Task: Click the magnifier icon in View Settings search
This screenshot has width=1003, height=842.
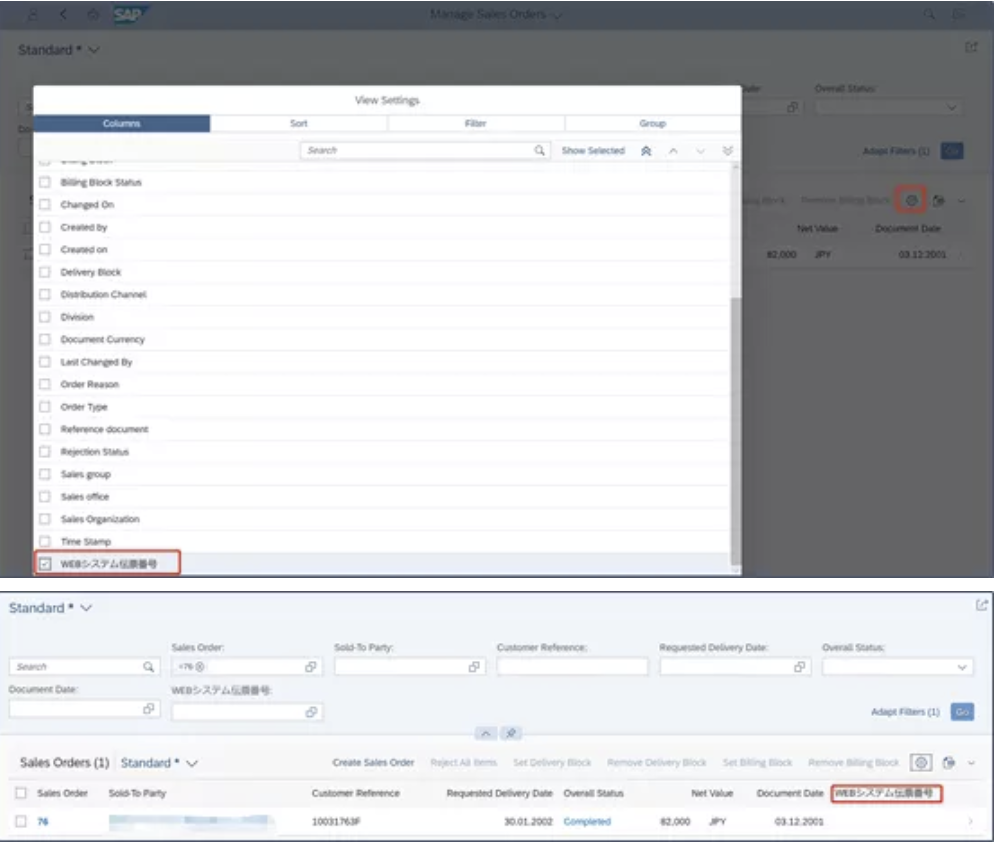Action: coord(540,150)
